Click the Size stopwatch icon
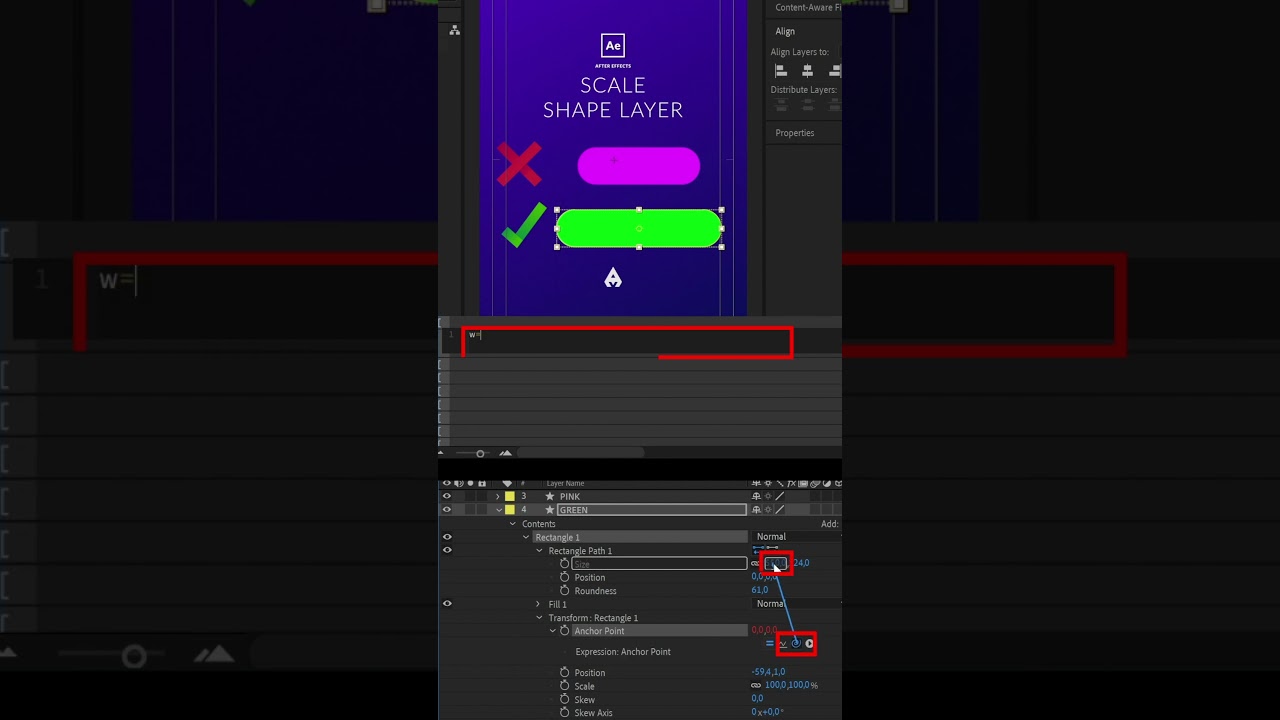The image size is (1280, 720). (x=564, y=563)
